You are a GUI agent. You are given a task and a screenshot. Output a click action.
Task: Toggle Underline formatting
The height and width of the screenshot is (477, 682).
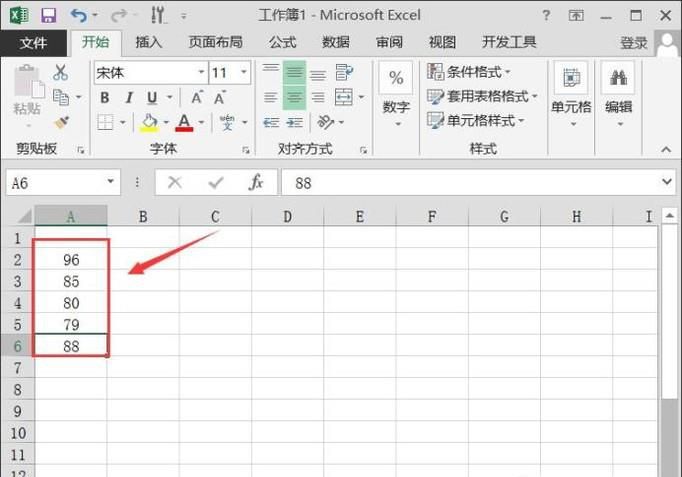click(152, 97)
